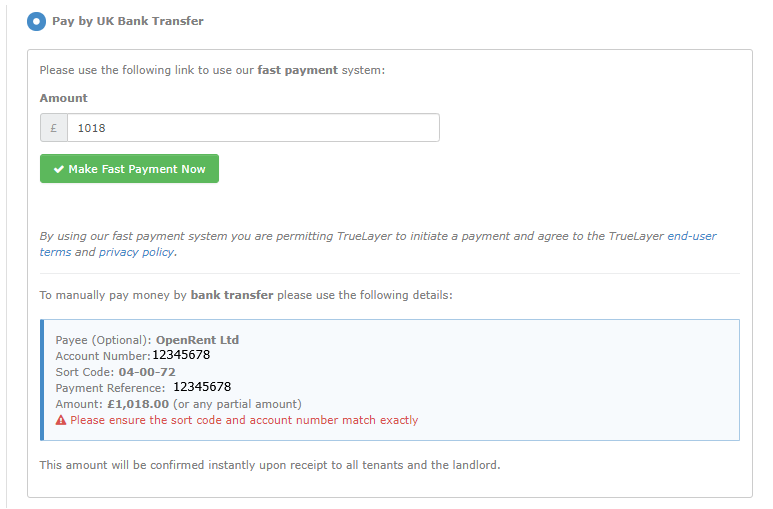Click the Amount input field containing 1018

click(253, 128)
